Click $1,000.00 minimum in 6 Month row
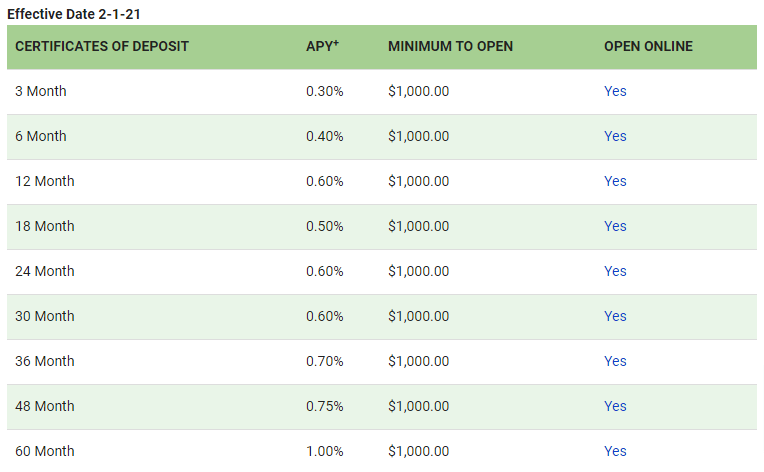Image resolution: width=764 pixels, height=472 pixels. coord(419,136)
